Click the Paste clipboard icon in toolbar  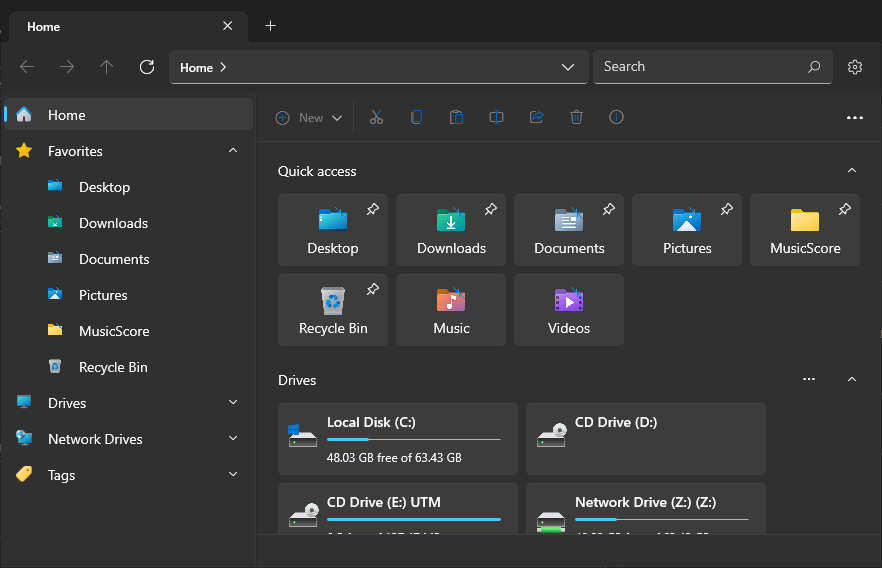[x=456, y=117]
